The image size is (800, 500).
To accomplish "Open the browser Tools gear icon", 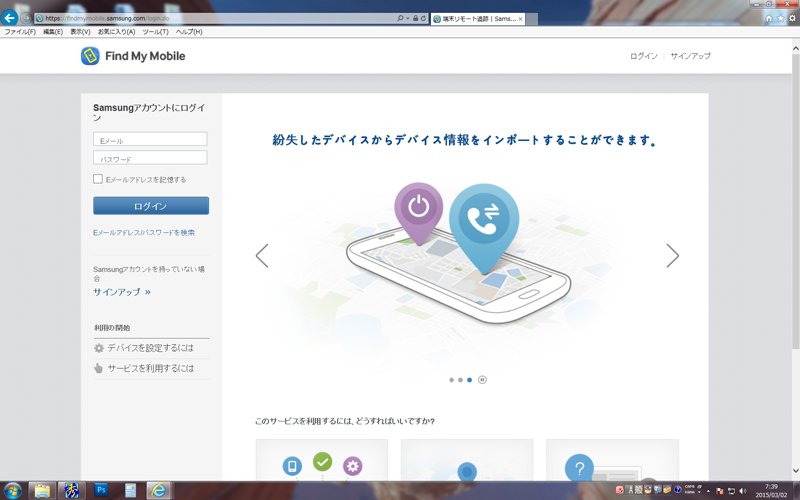I will [792, 18].
